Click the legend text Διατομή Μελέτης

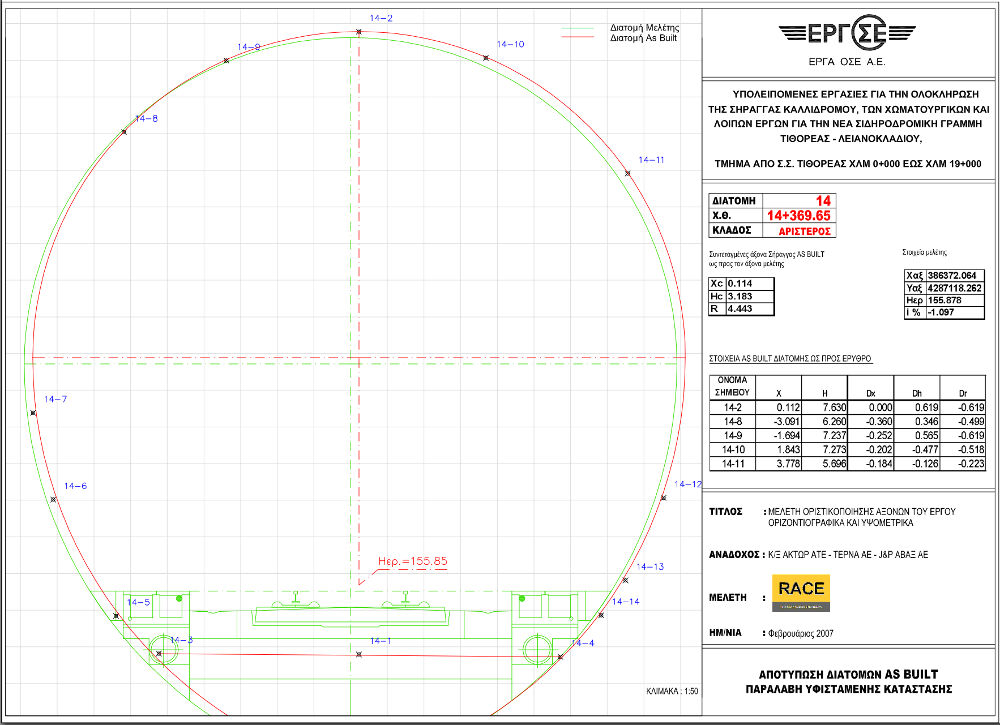644,28
